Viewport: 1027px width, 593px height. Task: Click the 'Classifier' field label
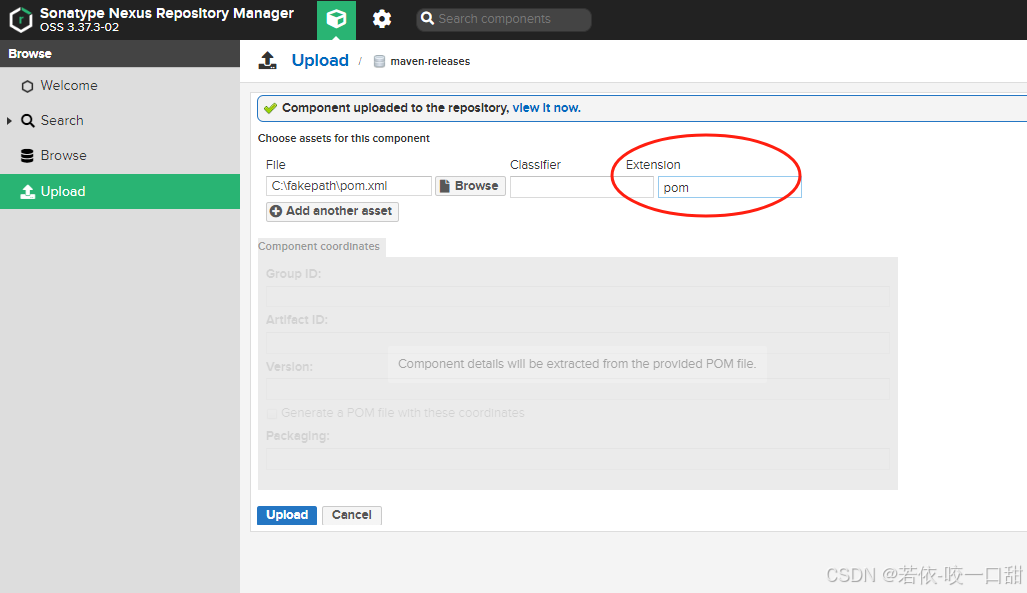536,164
